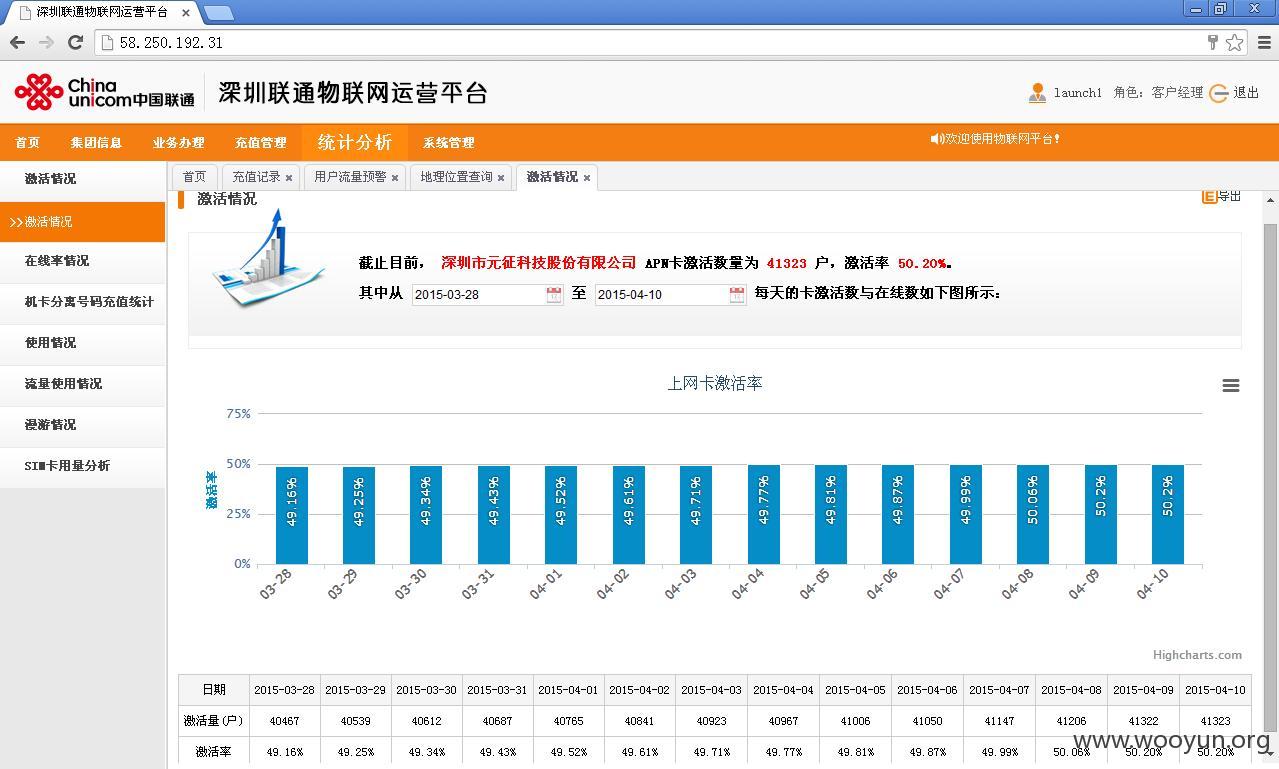This screenshot has height=769, width=1279.
Task: Open the 业务办理 navigation menu
Action: pos(178,143)
